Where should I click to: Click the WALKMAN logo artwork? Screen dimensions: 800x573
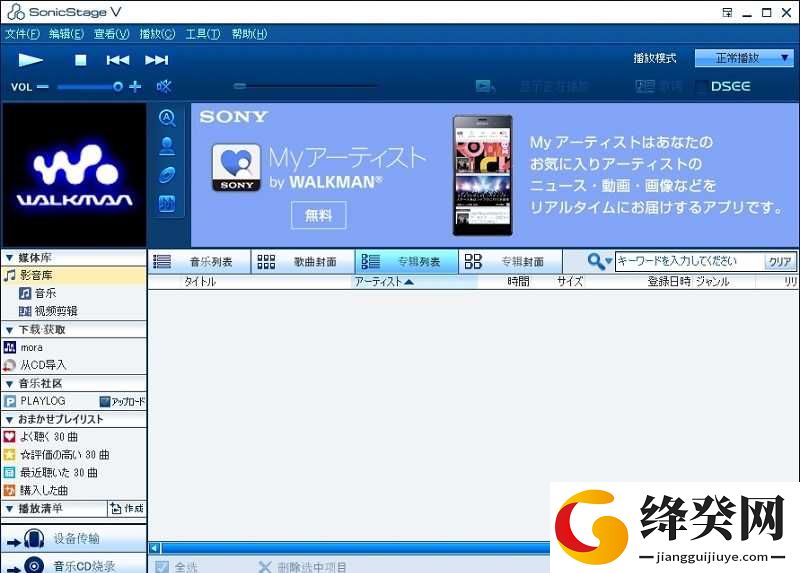coord(74,175)
